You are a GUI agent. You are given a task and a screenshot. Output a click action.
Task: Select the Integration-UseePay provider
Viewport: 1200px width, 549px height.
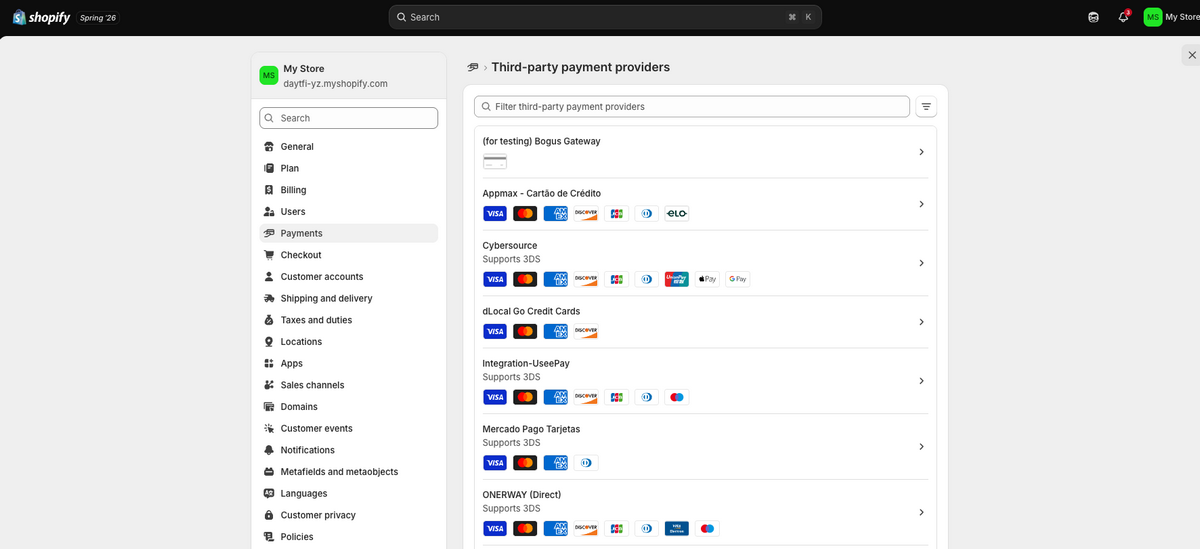[x=705, y=381]
